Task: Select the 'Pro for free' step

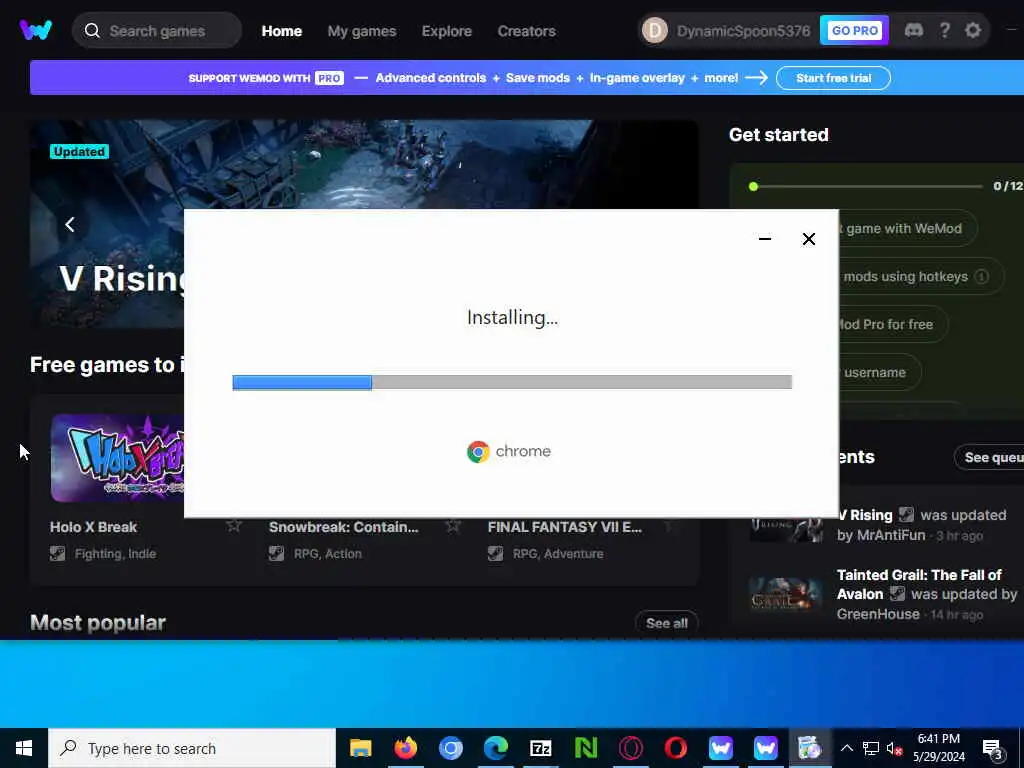Action: (x=892, y=324)
